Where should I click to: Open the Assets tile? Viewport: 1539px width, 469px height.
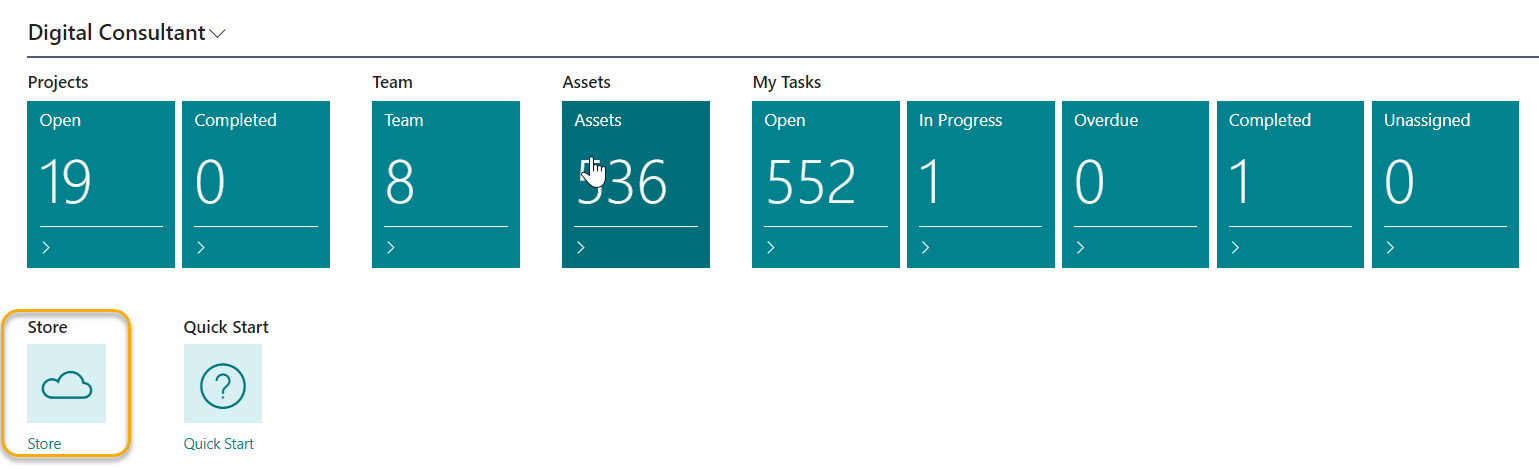pos(636,184)
